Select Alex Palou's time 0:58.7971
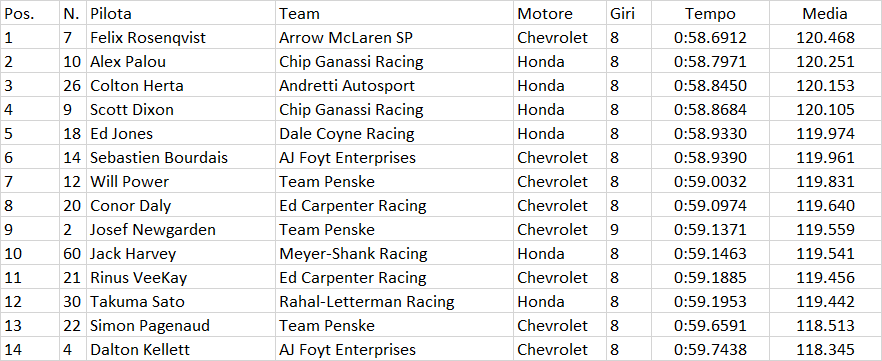The width and height of the screenshot is (882, 361). pos(710,61)
